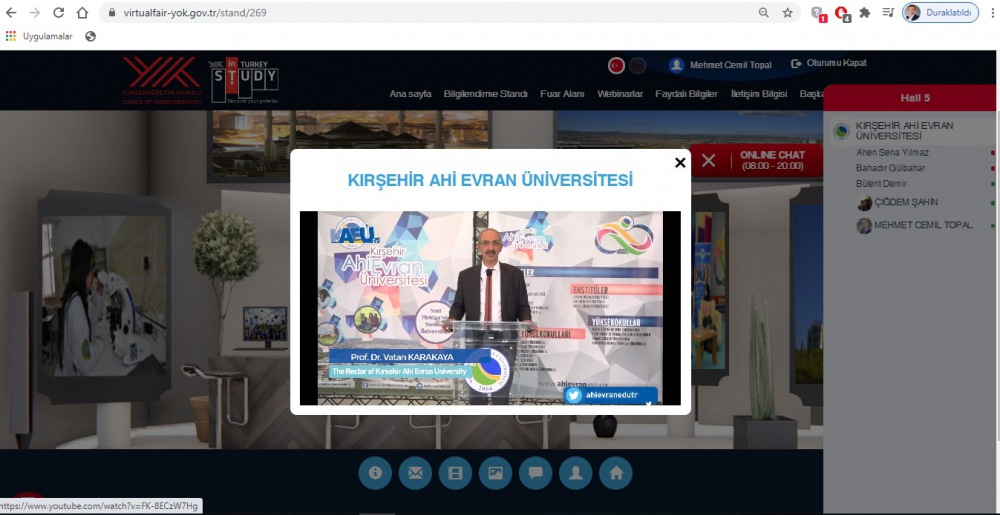This screenshot has height=515, width=1000.
Task: Click Oturumu Kapat to log out
Action: [829, 63]
